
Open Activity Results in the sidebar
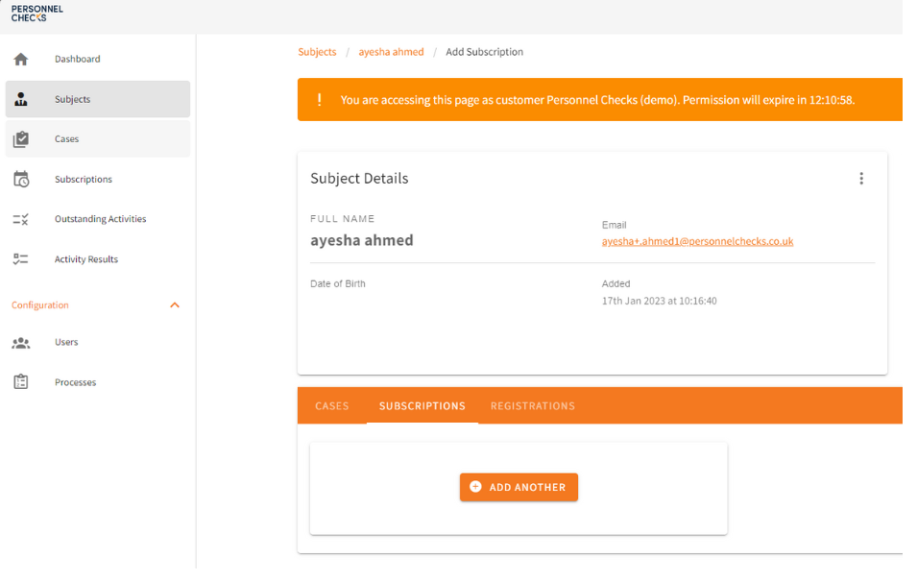pos(98,259)
